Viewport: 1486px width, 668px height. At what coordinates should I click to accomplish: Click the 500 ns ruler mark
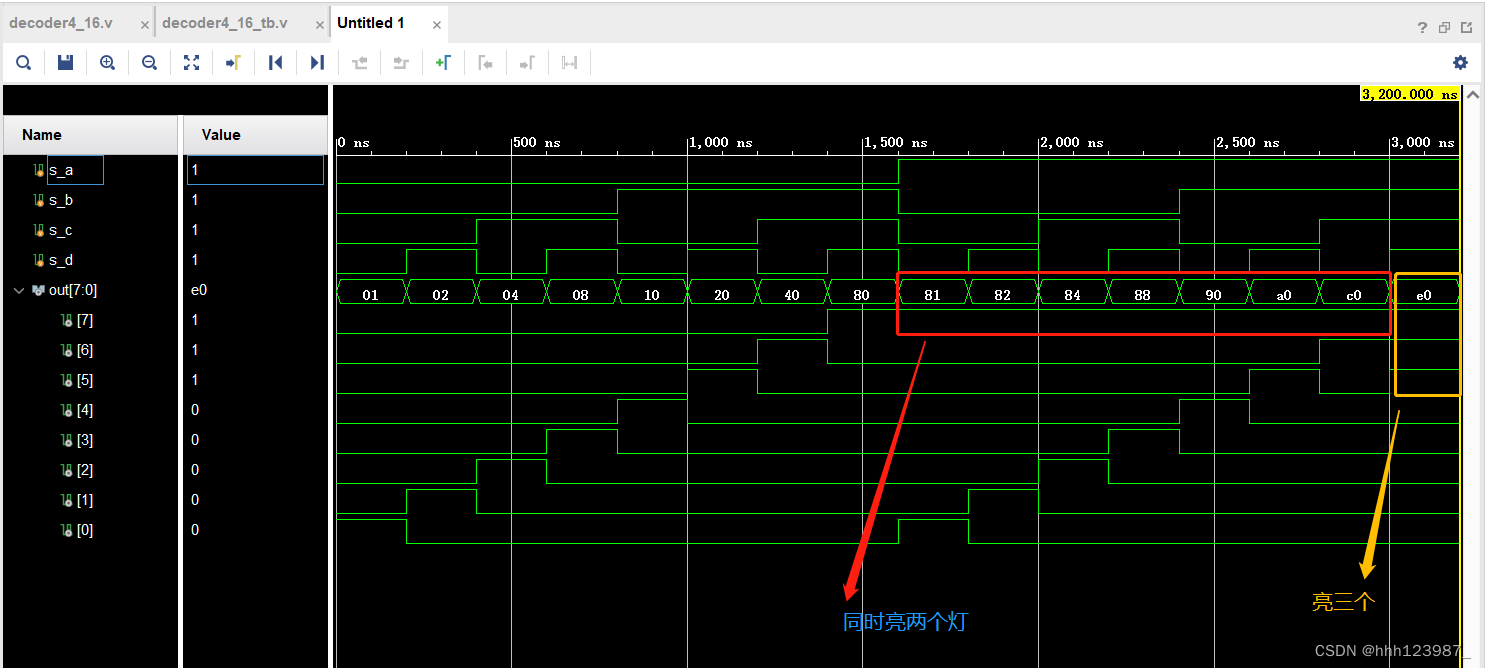(537, 143)
